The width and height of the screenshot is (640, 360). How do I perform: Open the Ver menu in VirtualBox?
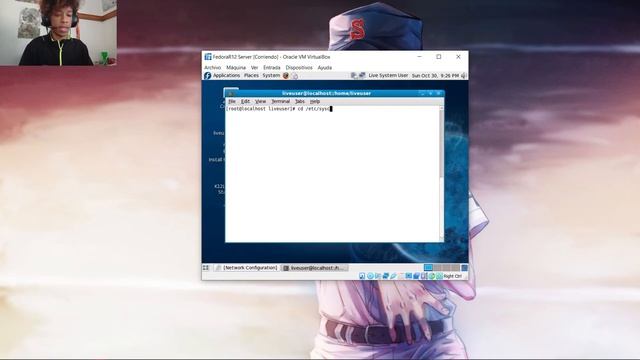[x=254, y=67]
